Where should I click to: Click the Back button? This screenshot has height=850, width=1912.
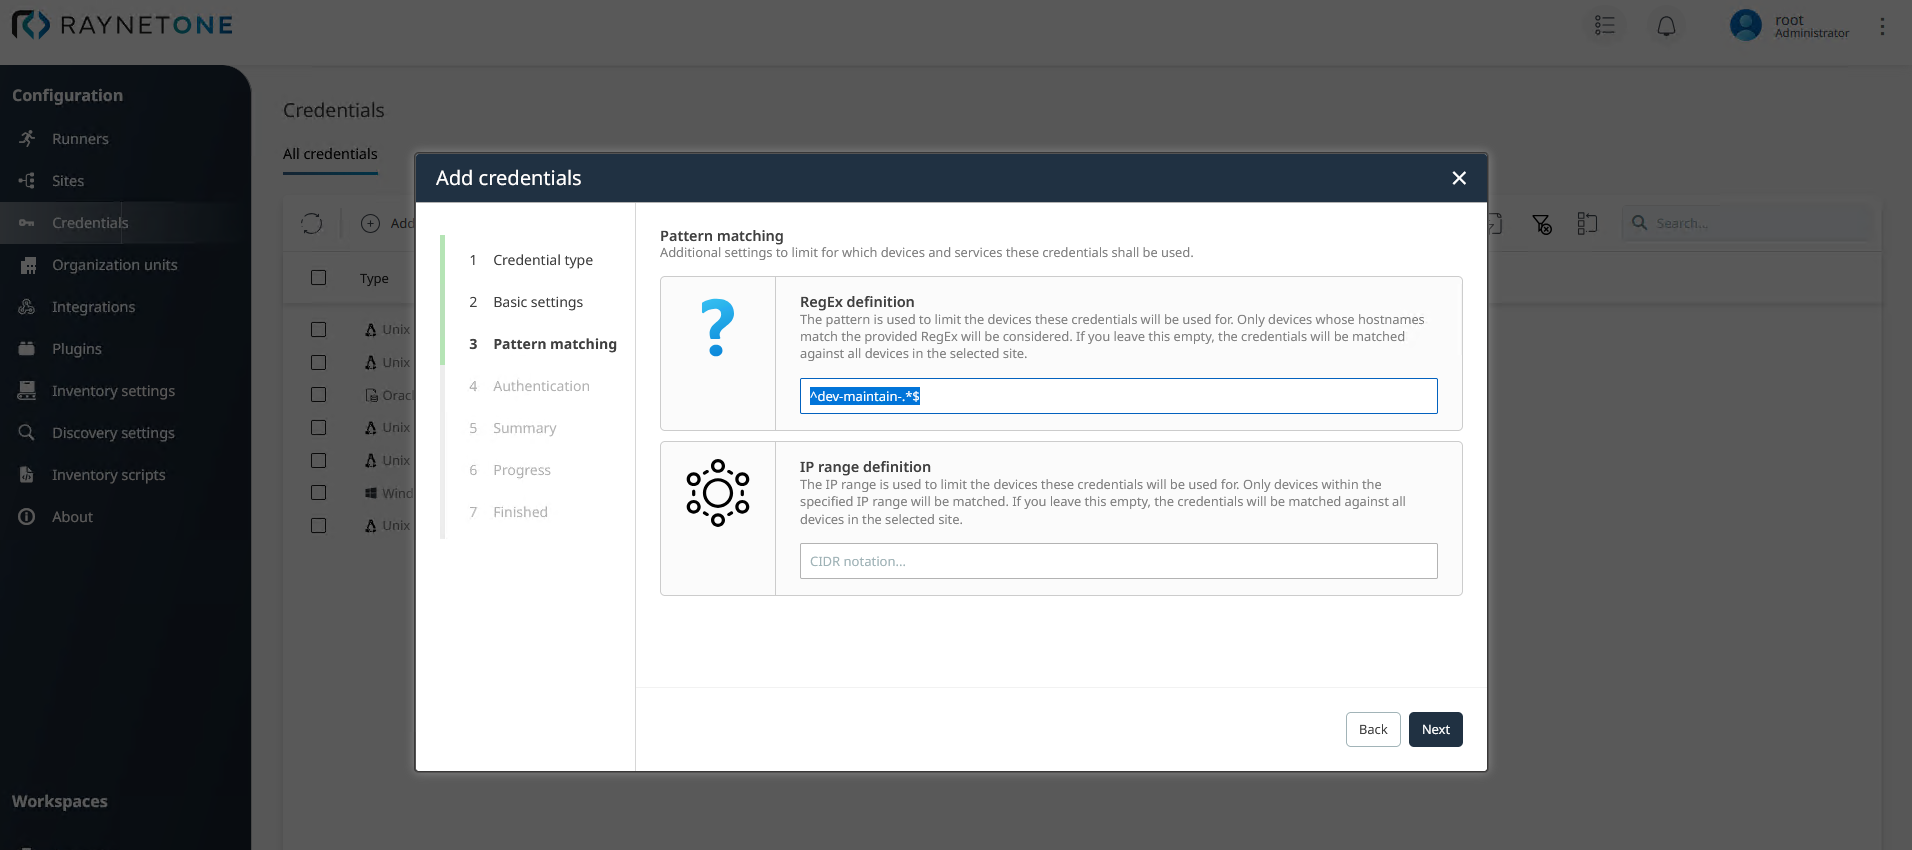pos(1372,729)
